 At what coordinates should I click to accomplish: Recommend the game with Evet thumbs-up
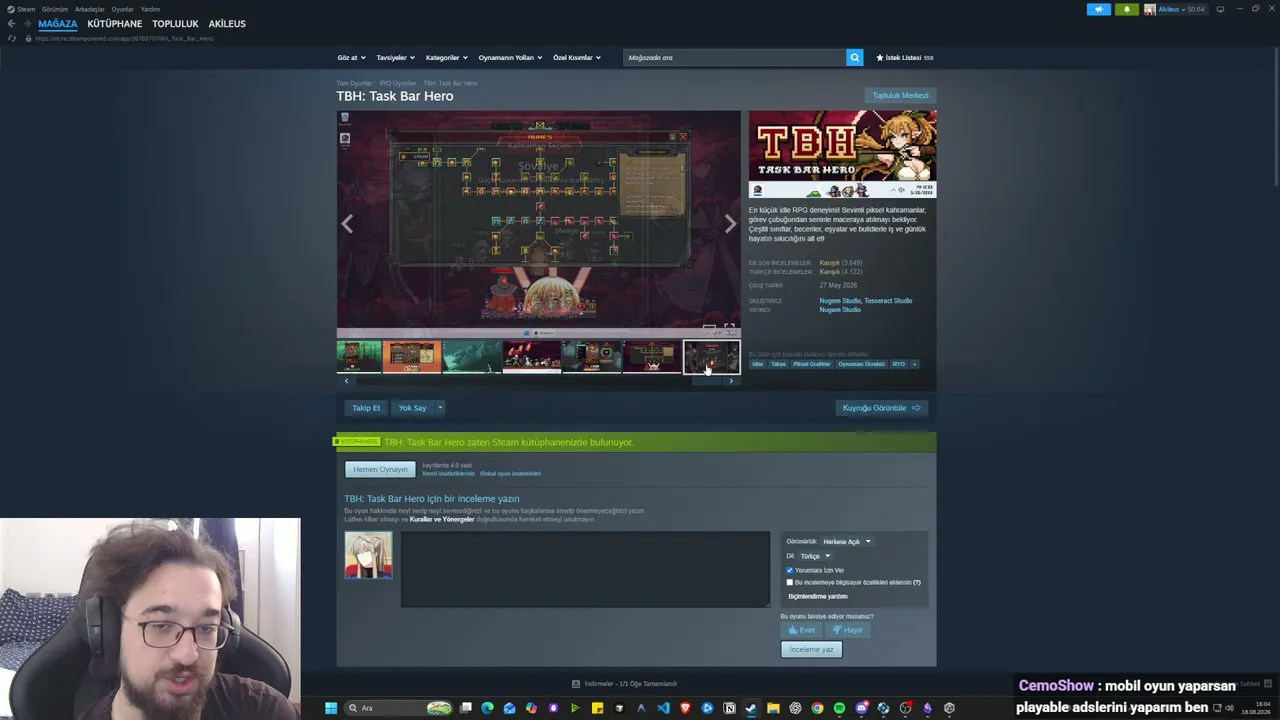pos(801,630)
